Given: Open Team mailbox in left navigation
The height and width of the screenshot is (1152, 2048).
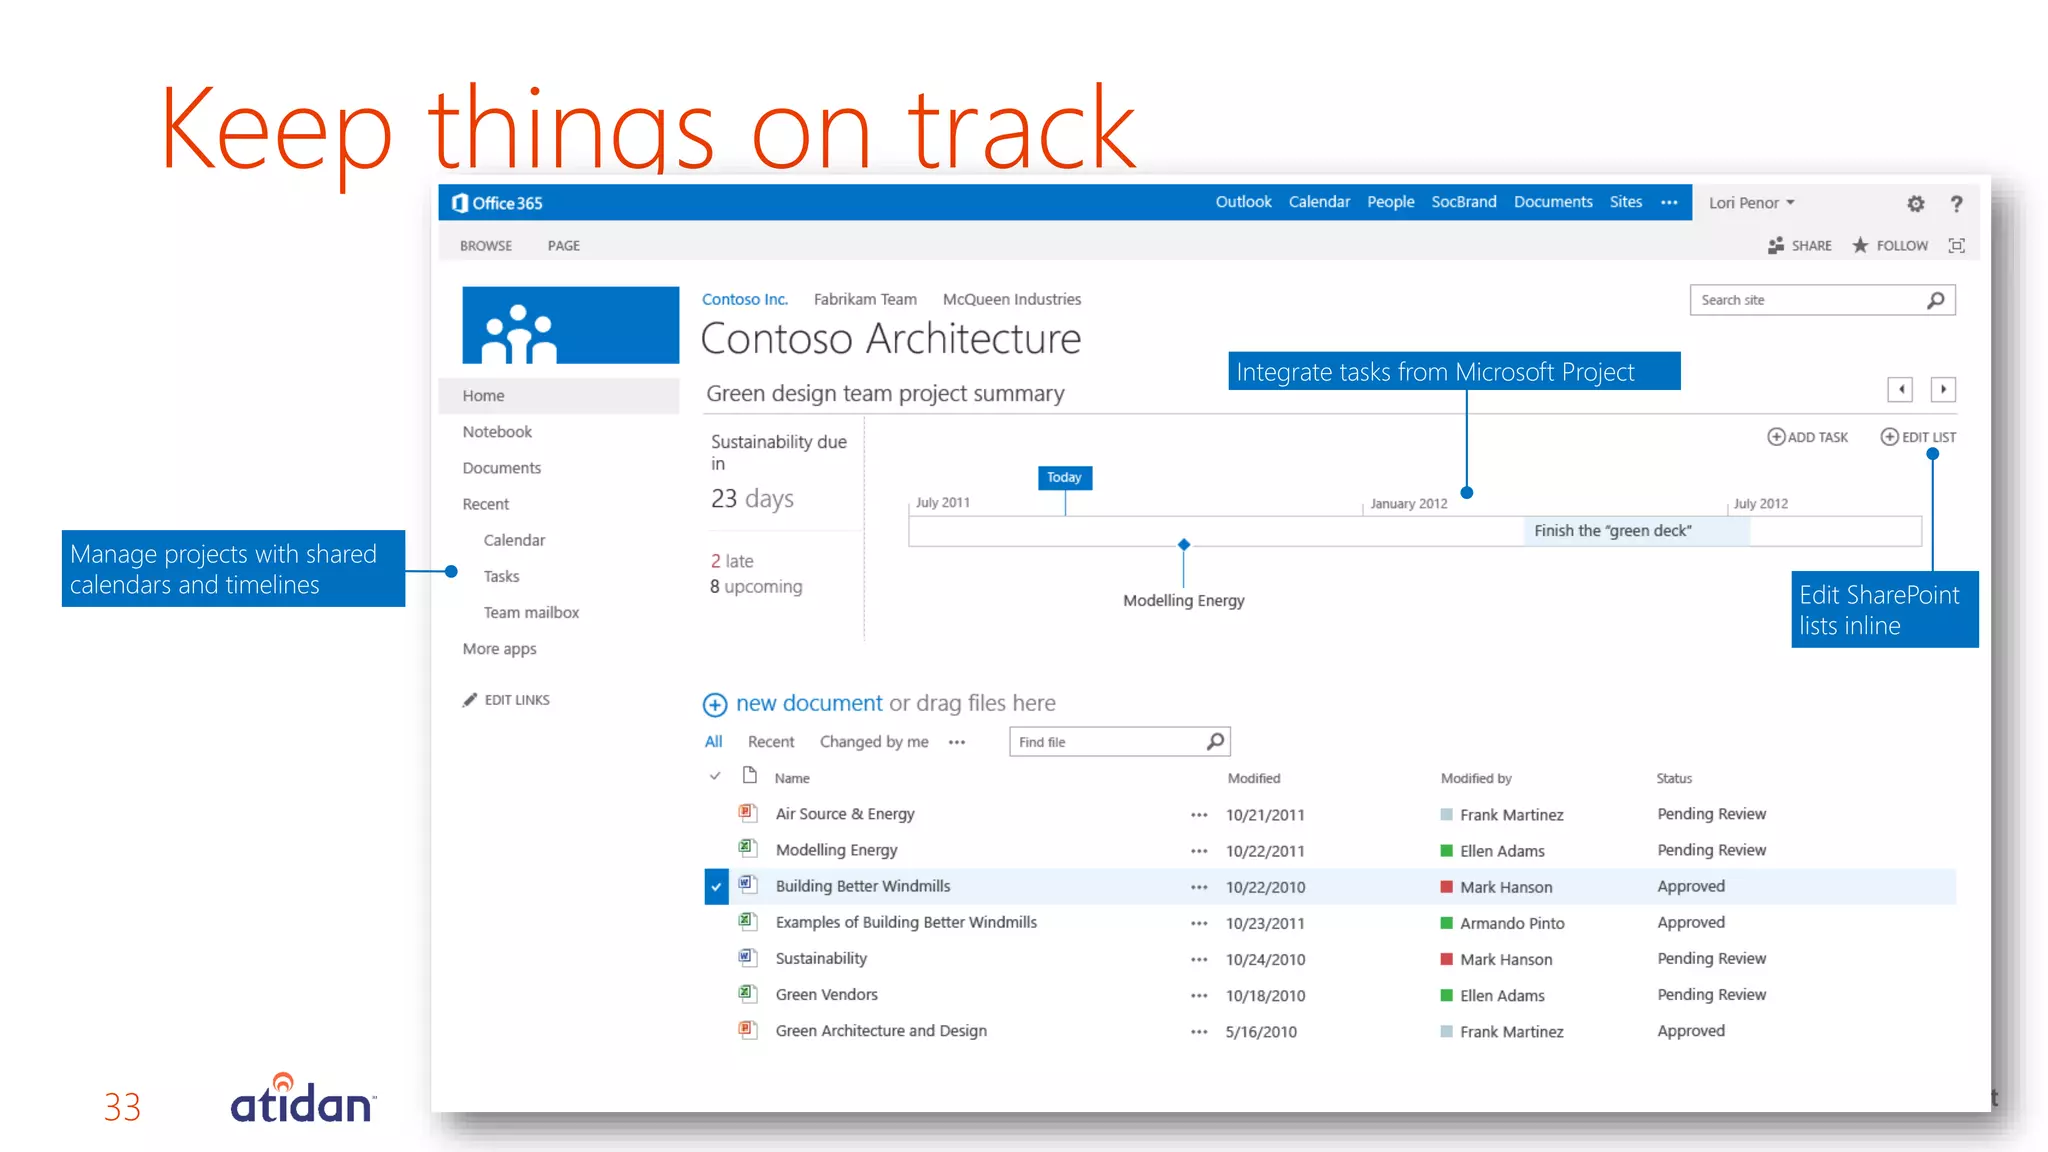Looking at the screenshot, I should [531, 612].
